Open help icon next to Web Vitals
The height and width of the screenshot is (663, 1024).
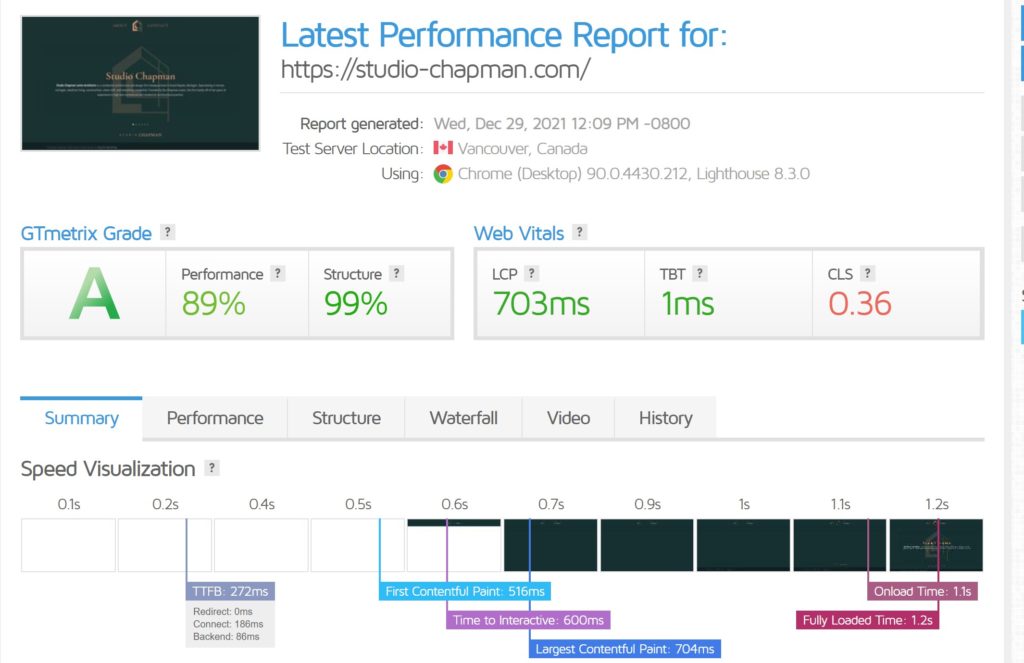pos(579,232)
